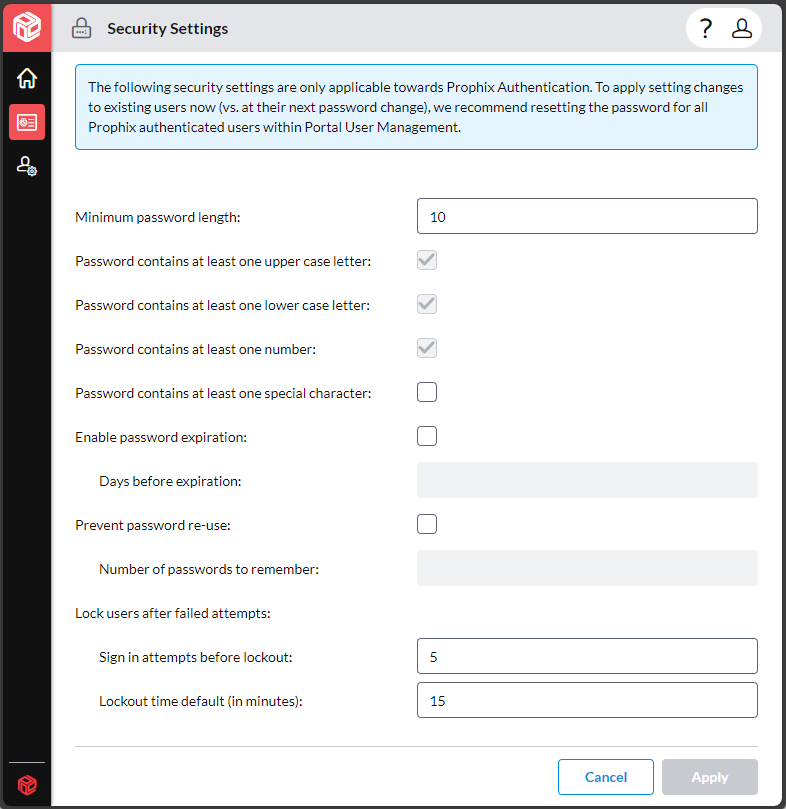Open the user management gear icon

27,166
